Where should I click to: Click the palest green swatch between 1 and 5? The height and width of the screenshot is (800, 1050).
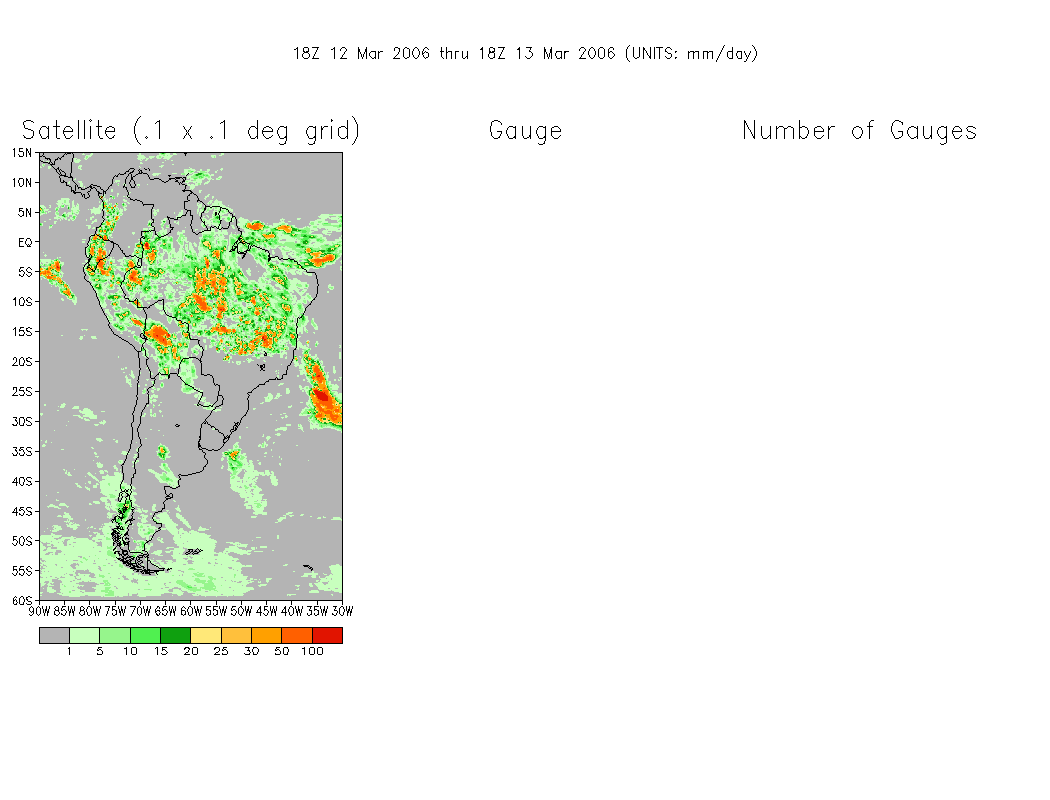(84, 635)
